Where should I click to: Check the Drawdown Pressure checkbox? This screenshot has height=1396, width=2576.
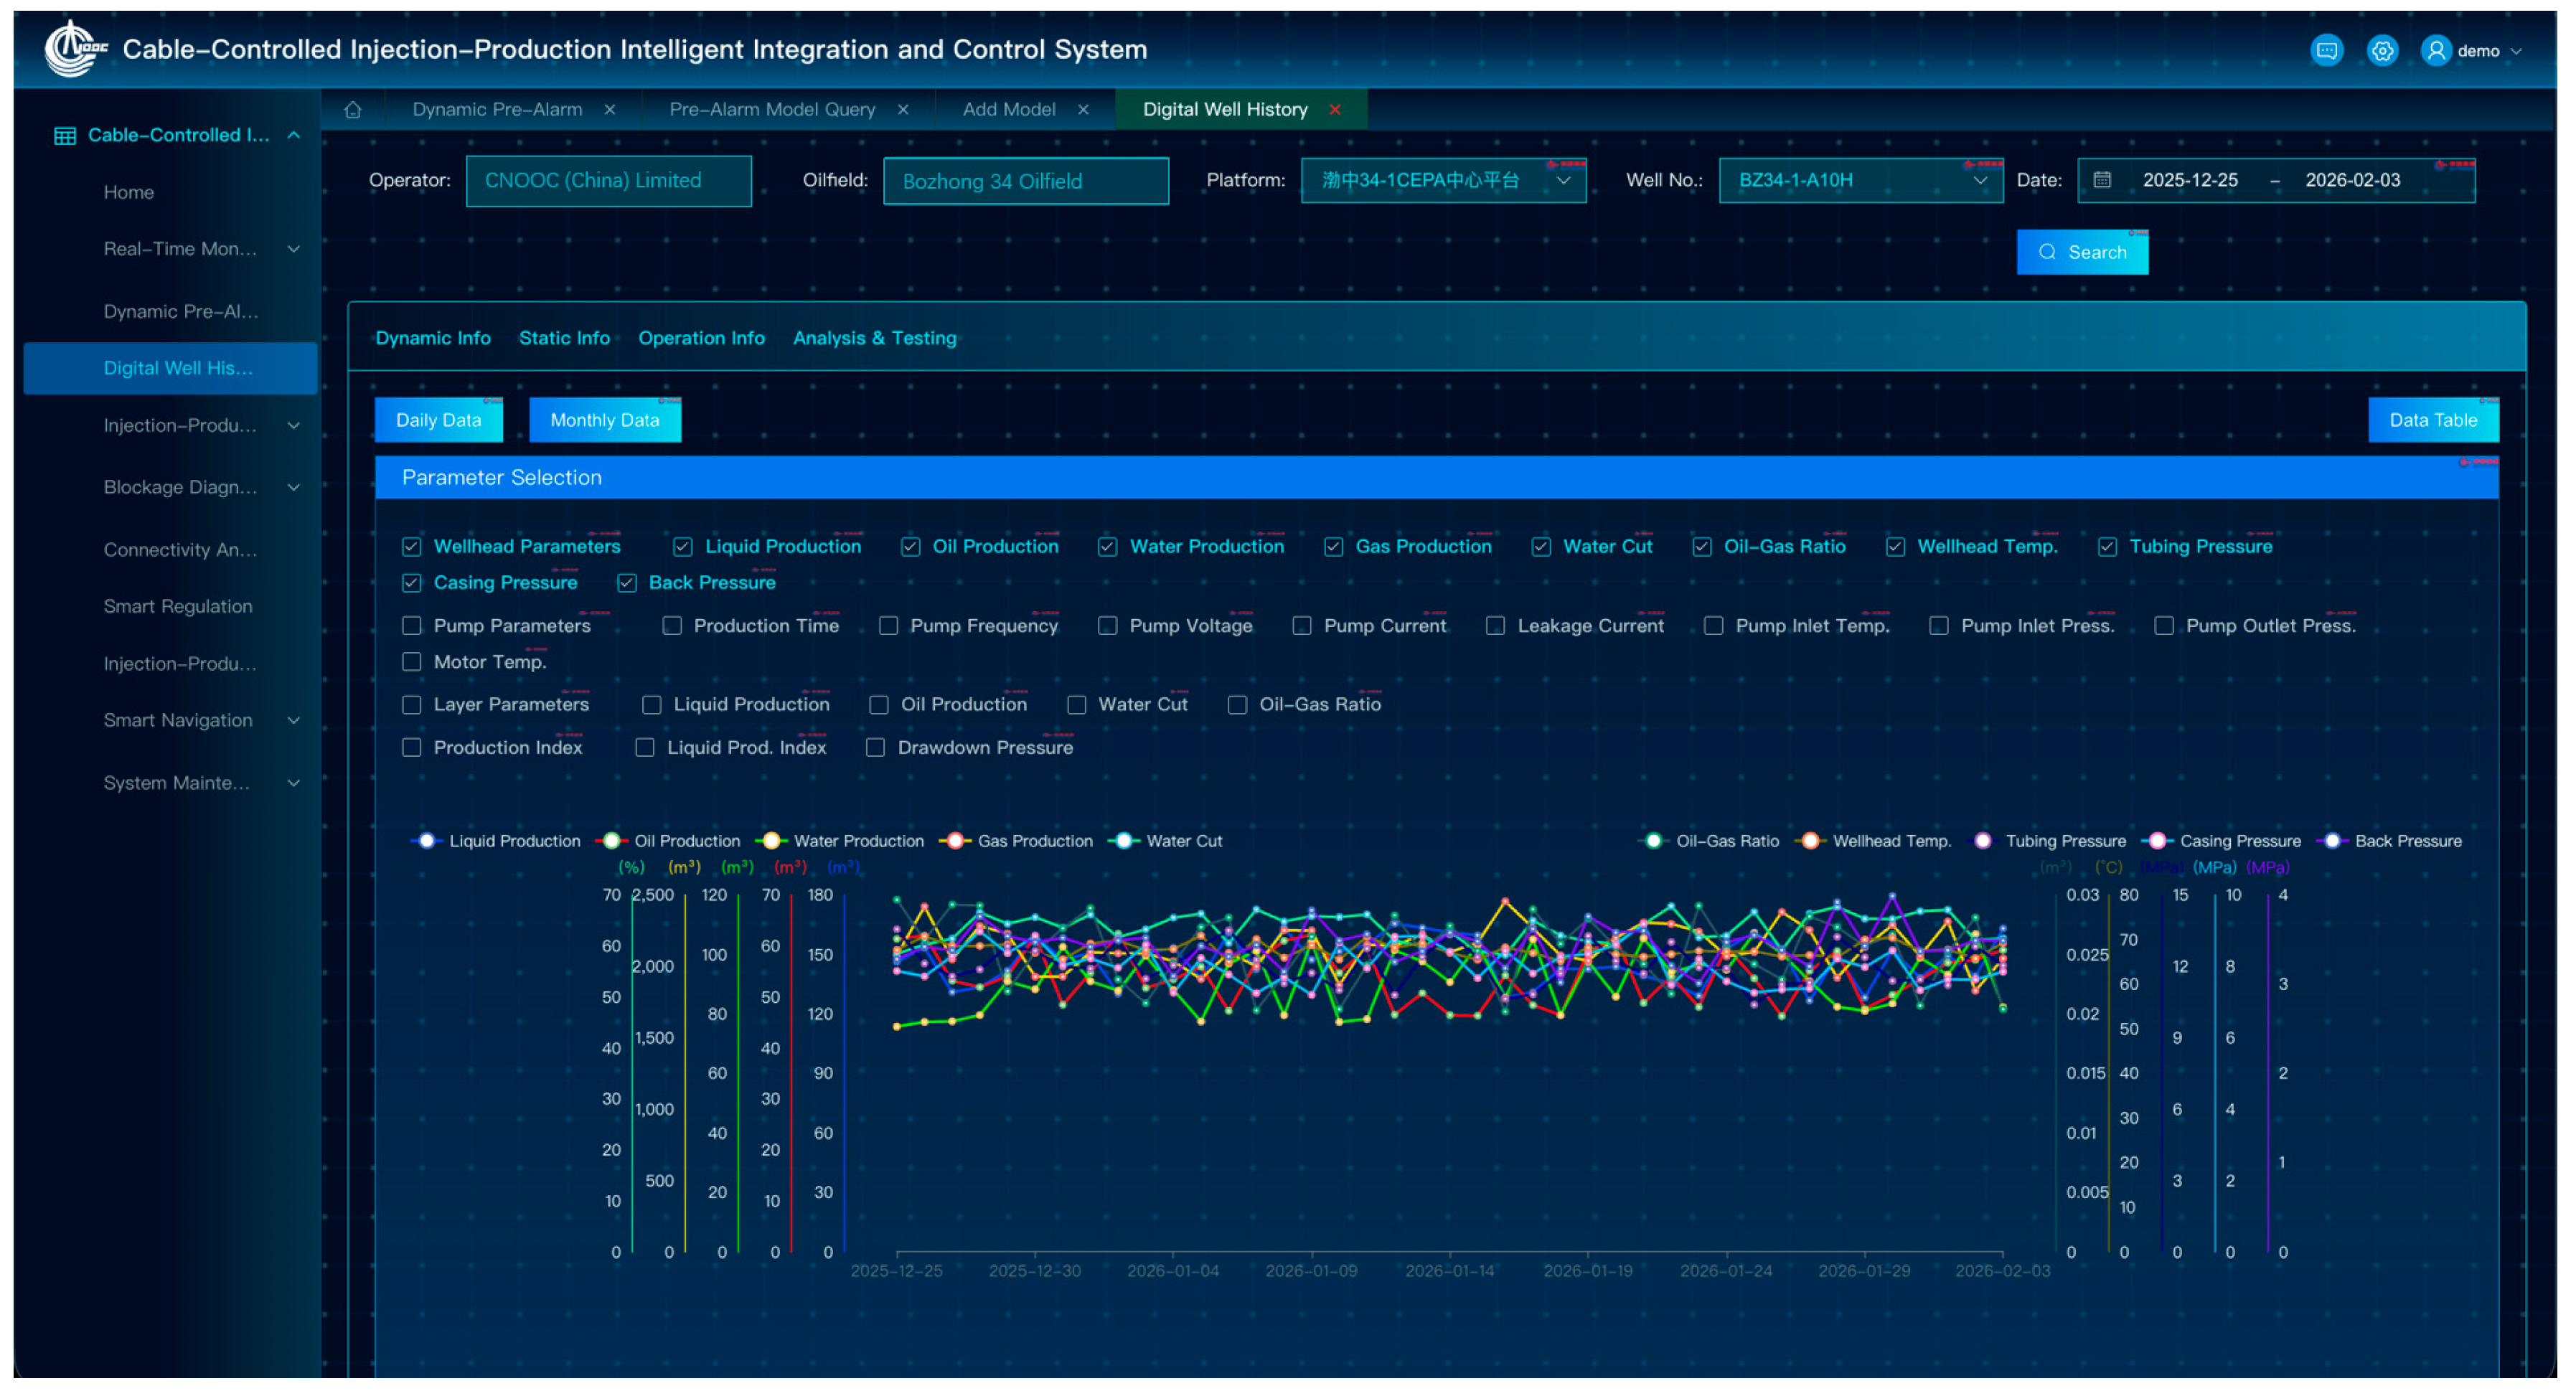tap(875, 748)
